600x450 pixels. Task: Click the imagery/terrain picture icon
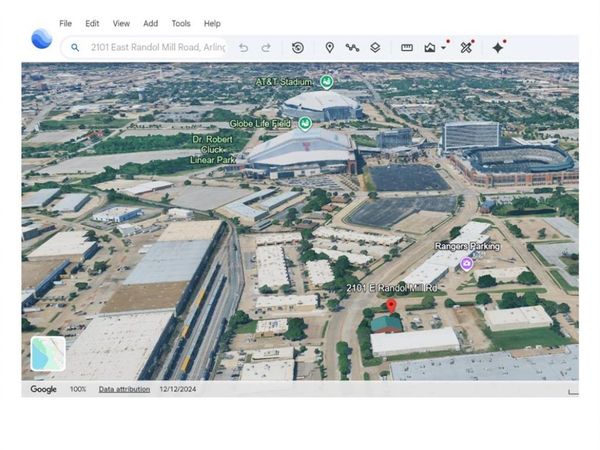coord(430,48)
